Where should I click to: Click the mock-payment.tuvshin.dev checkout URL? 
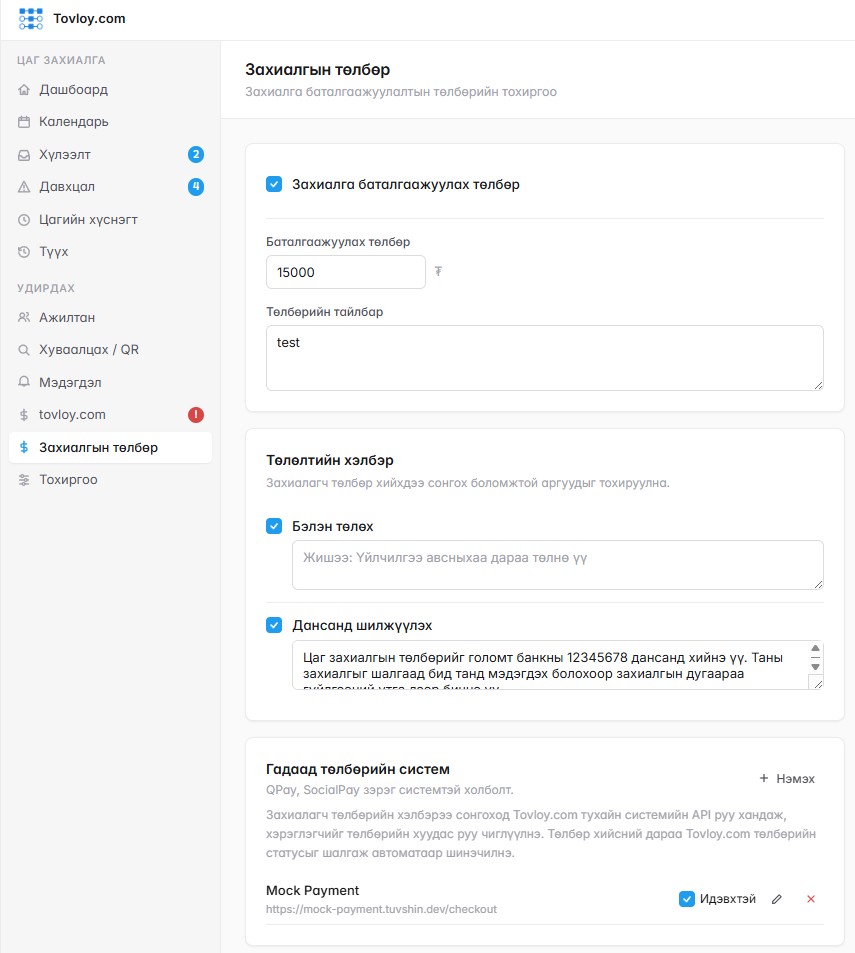click(381, 909)
